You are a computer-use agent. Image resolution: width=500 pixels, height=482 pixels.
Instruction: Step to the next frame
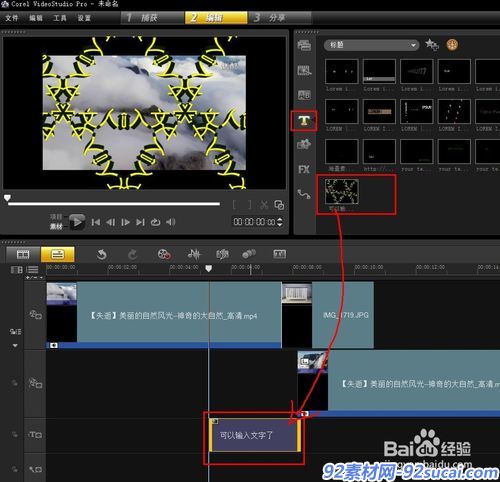[x=125, y=222]
